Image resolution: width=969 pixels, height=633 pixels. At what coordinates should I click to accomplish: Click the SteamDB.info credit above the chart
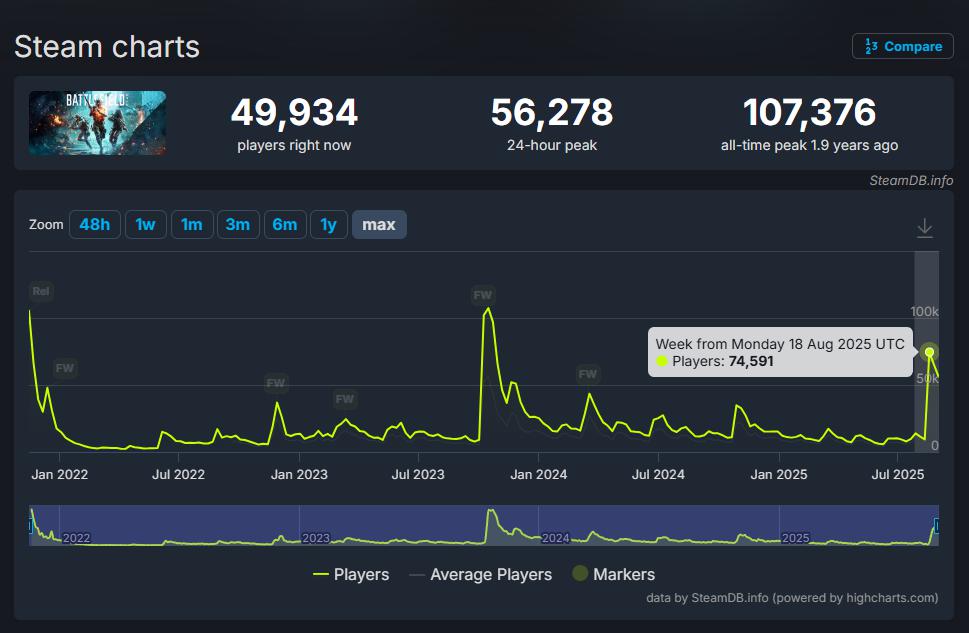[911, 181]
